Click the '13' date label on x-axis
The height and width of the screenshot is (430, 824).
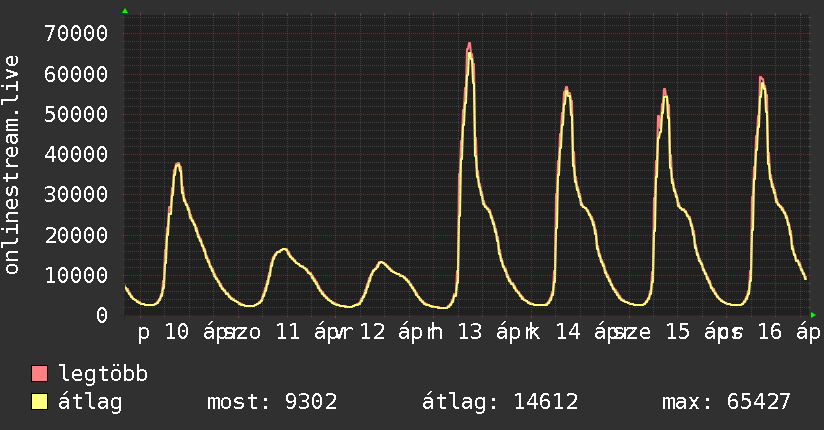470,332
